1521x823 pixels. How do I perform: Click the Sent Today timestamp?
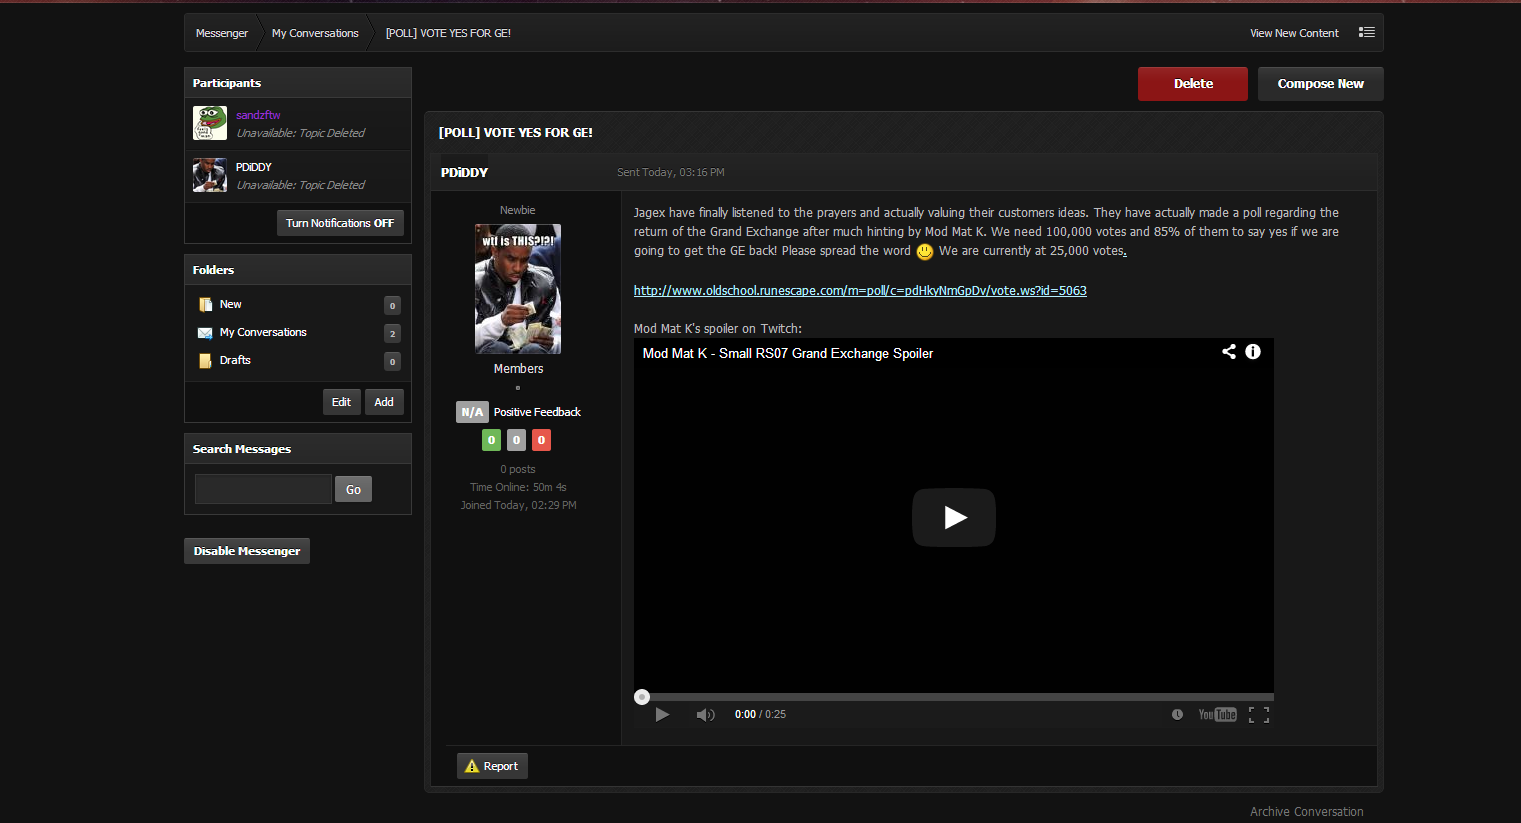pyautogui.click(x=671, y=172)
